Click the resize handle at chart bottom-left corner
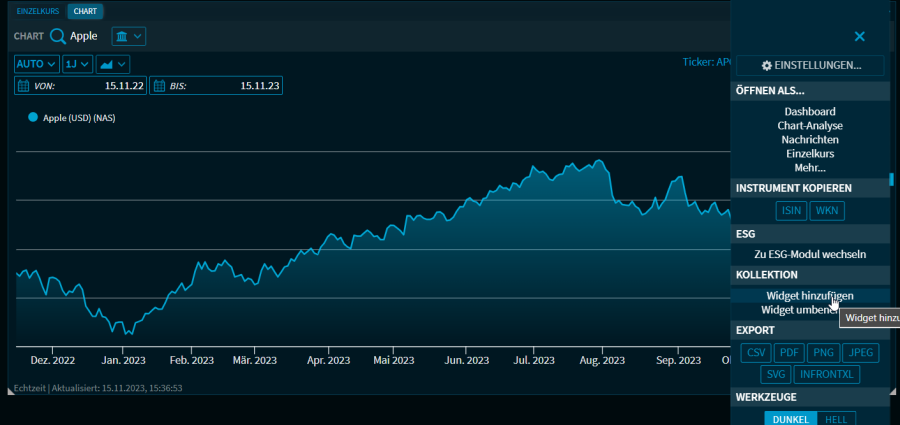 coord(12,388)
